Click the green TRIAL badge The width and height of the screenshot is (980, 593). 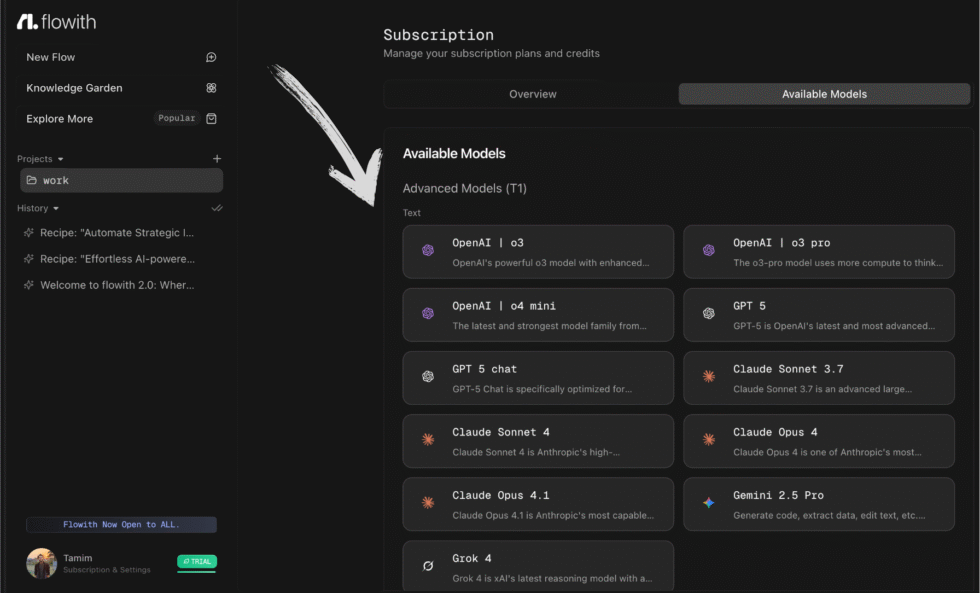tap(196, 562)
